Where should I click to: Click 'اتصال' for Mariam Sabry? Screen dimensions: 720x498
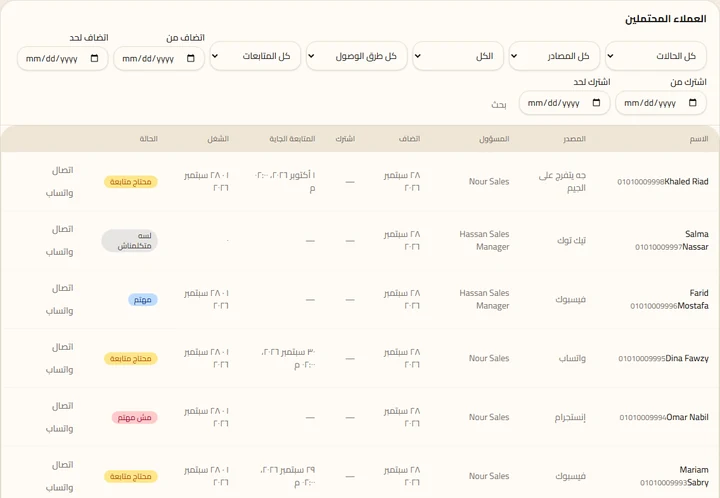62,464
